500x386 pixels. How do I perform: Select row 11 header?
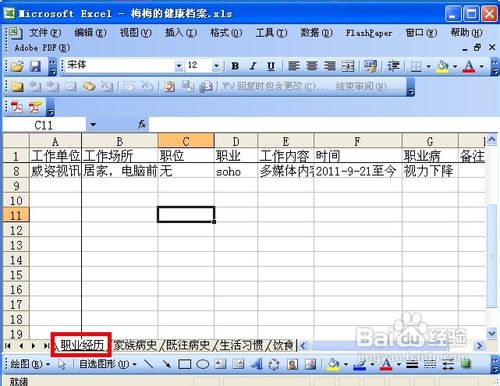coord(16,215)
